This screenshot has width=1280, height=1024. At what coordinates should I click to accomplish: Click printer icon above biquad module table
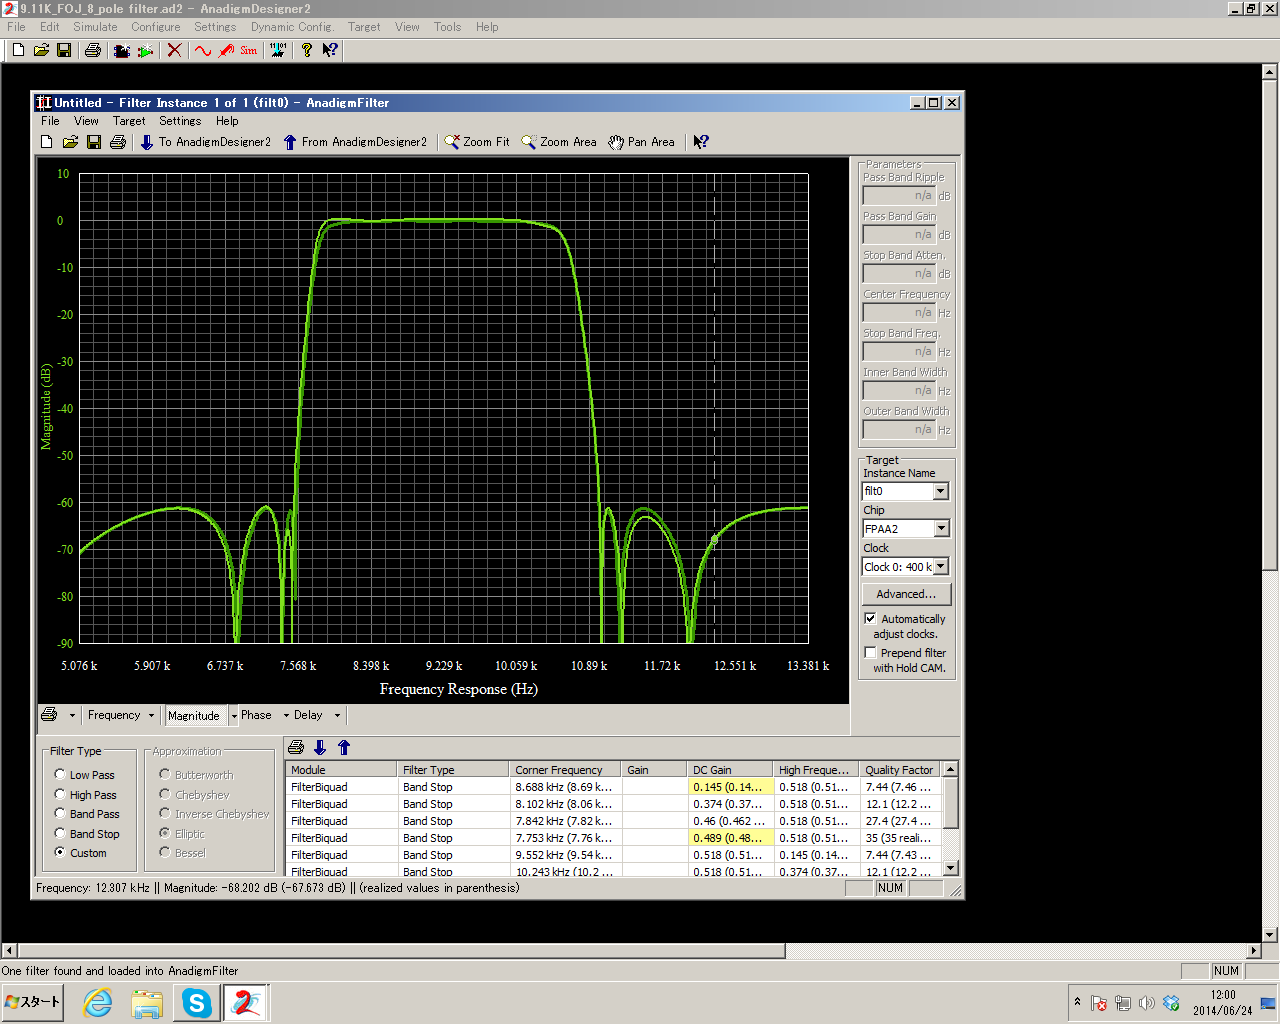pyautogui.click(x=296, y=747)
